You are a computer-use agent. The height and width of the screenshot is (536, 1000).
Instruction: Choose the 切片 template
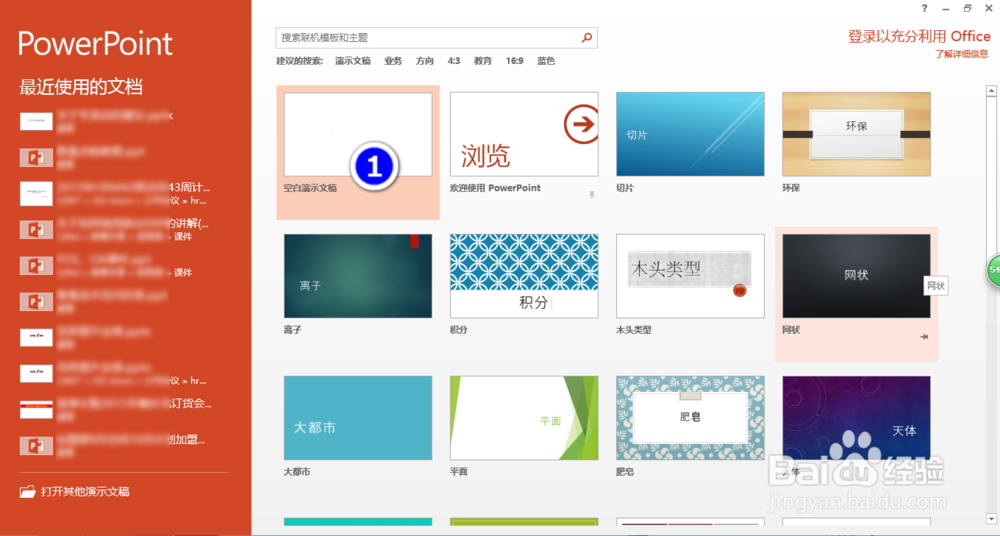pos(690,134)
